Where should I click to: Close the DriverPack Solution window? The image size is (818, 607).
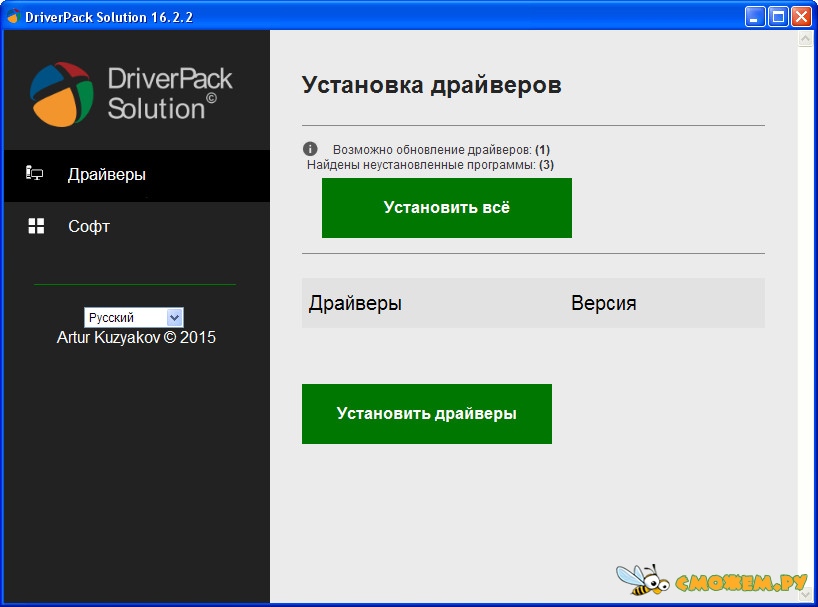[801, 17]
